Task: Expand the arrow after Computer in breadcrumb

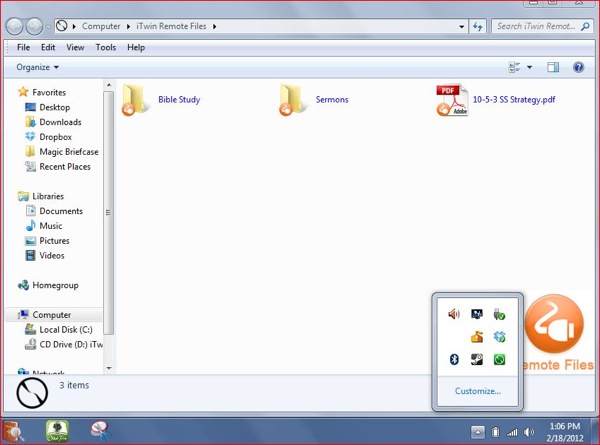Action: [x=128, y=26]
